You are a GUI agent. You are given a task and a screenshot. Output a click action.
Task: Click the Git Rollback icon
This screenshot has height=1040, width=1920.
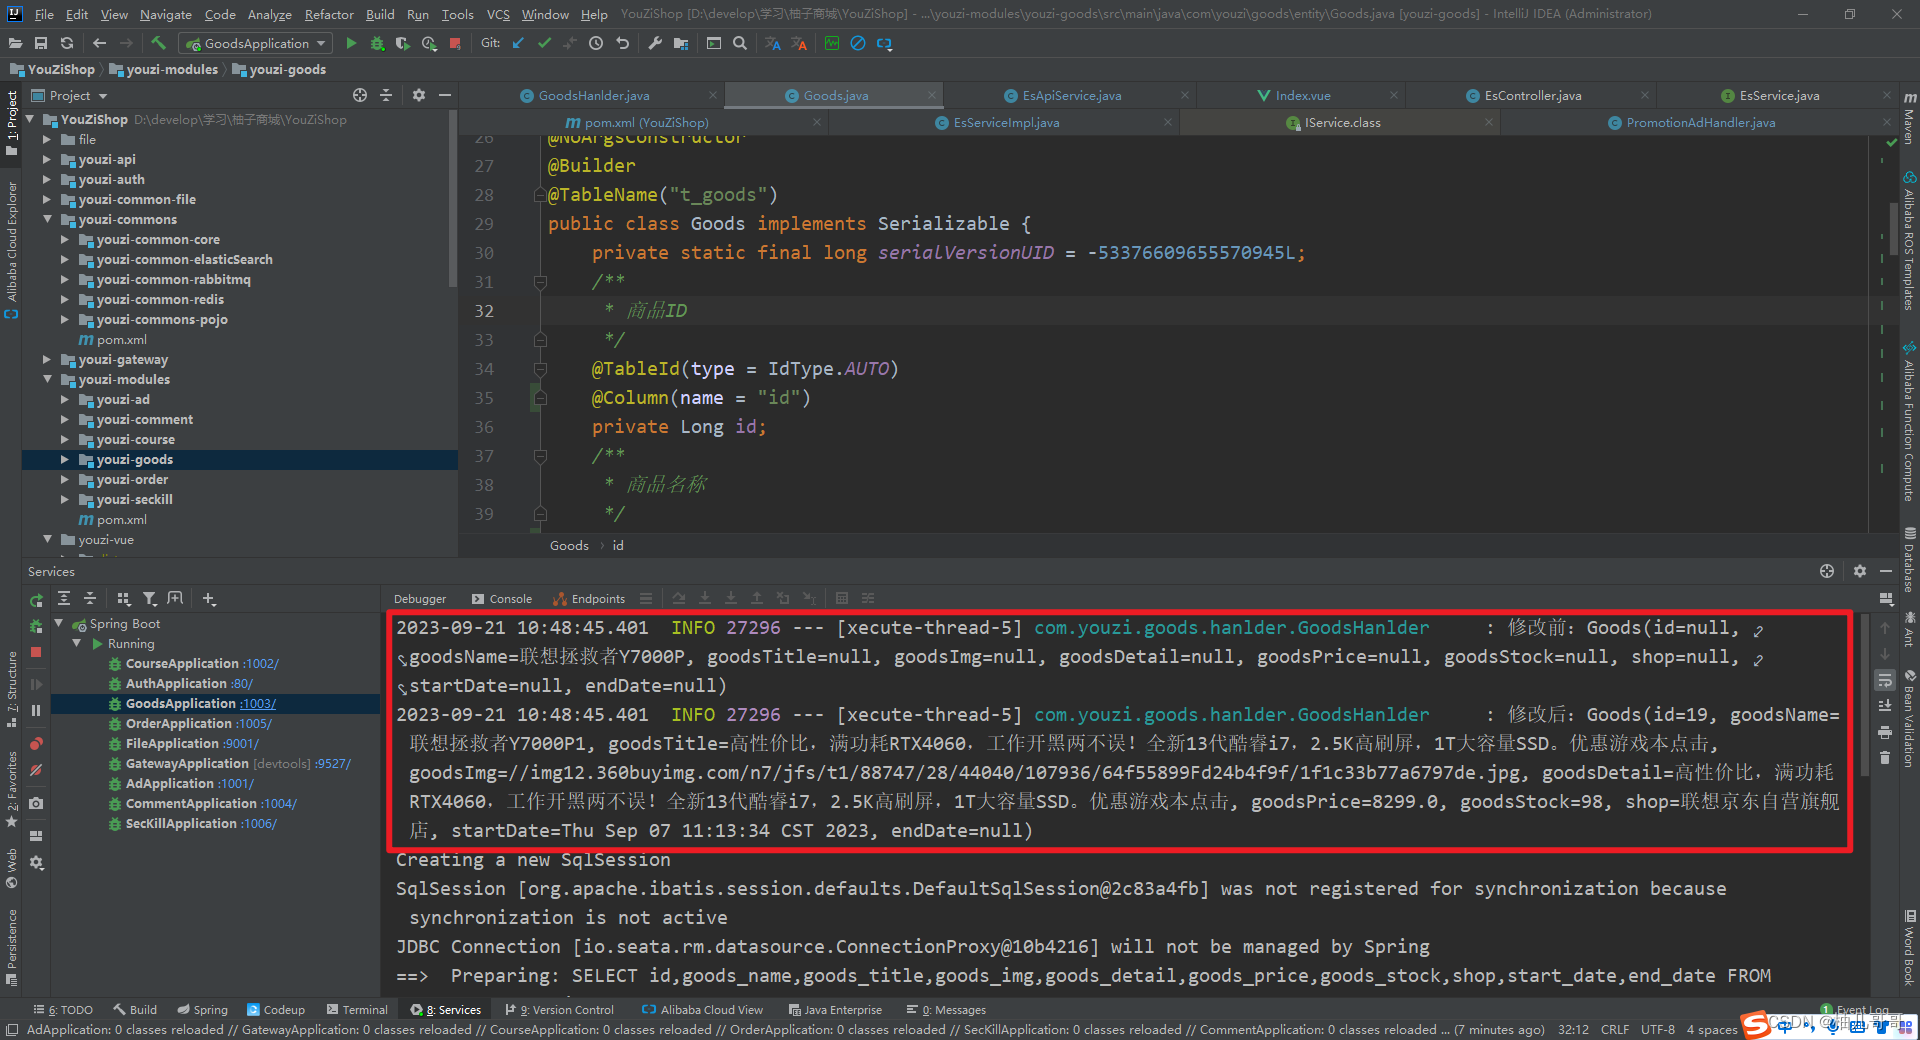pos(622,43)
